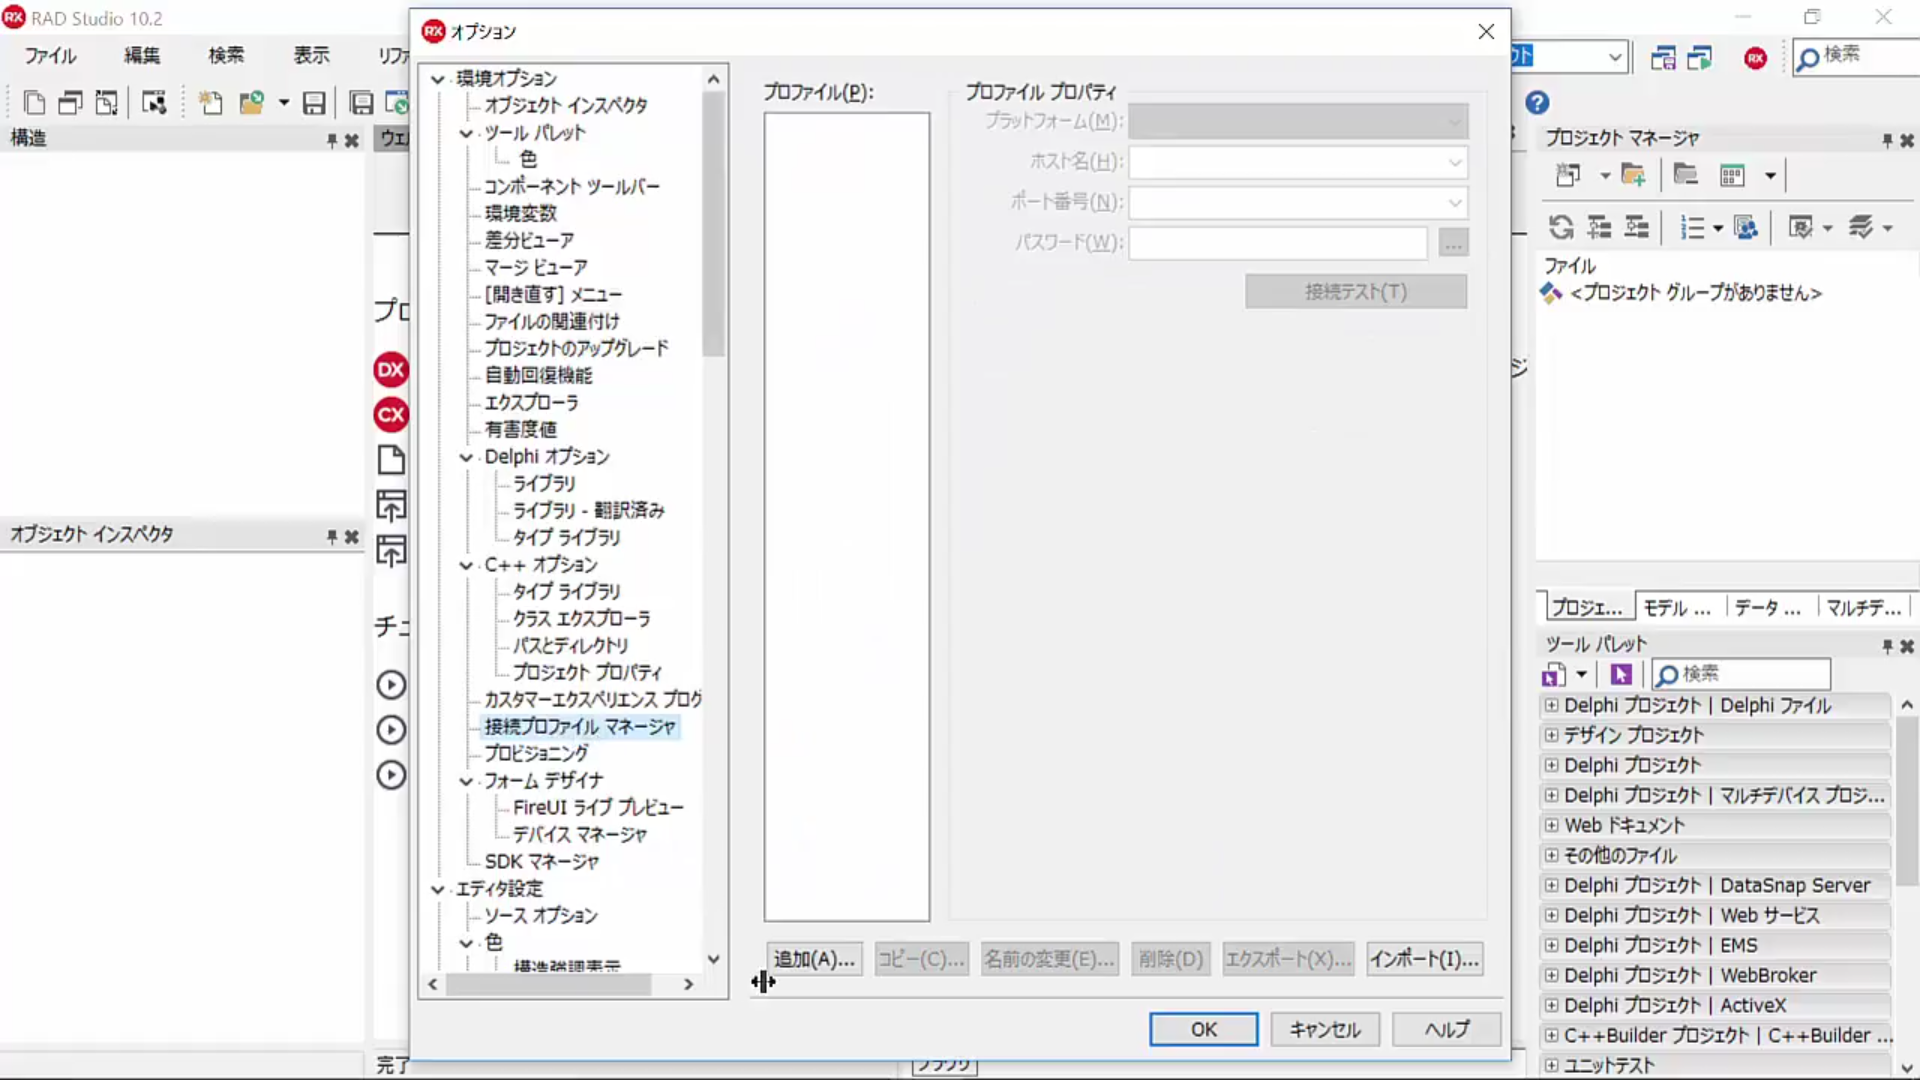Click the インポート(I)... button
Viewport: 1920px width, 1080px height.
[1424, 959]
